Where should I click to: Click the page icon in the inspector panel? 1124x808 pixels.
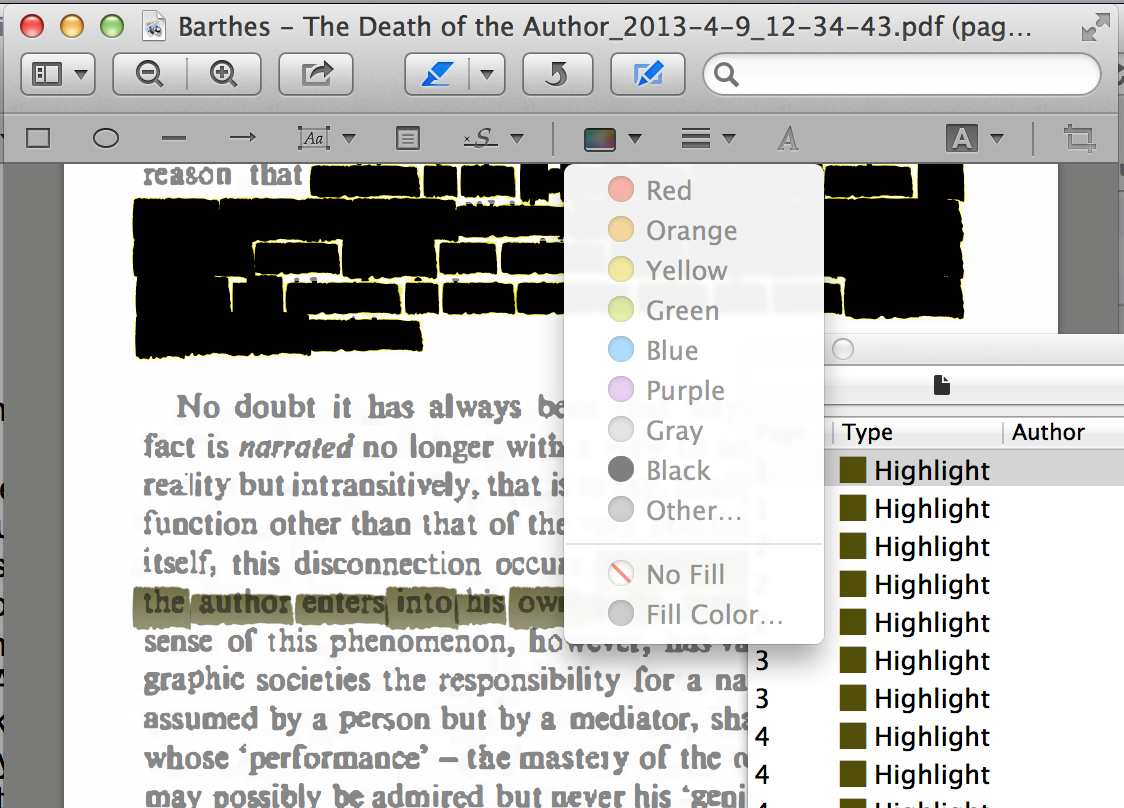click(942, 385)
